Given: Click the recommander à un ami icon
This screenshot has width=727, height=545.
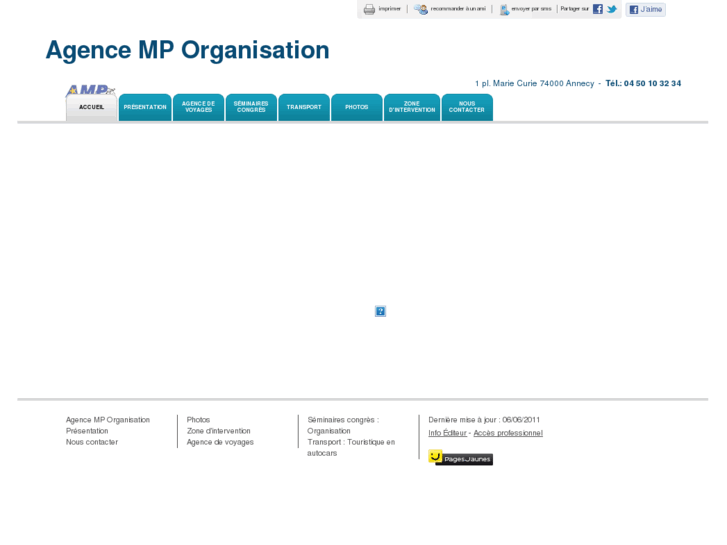Looking at the screenshot, I should click(421, 9).
